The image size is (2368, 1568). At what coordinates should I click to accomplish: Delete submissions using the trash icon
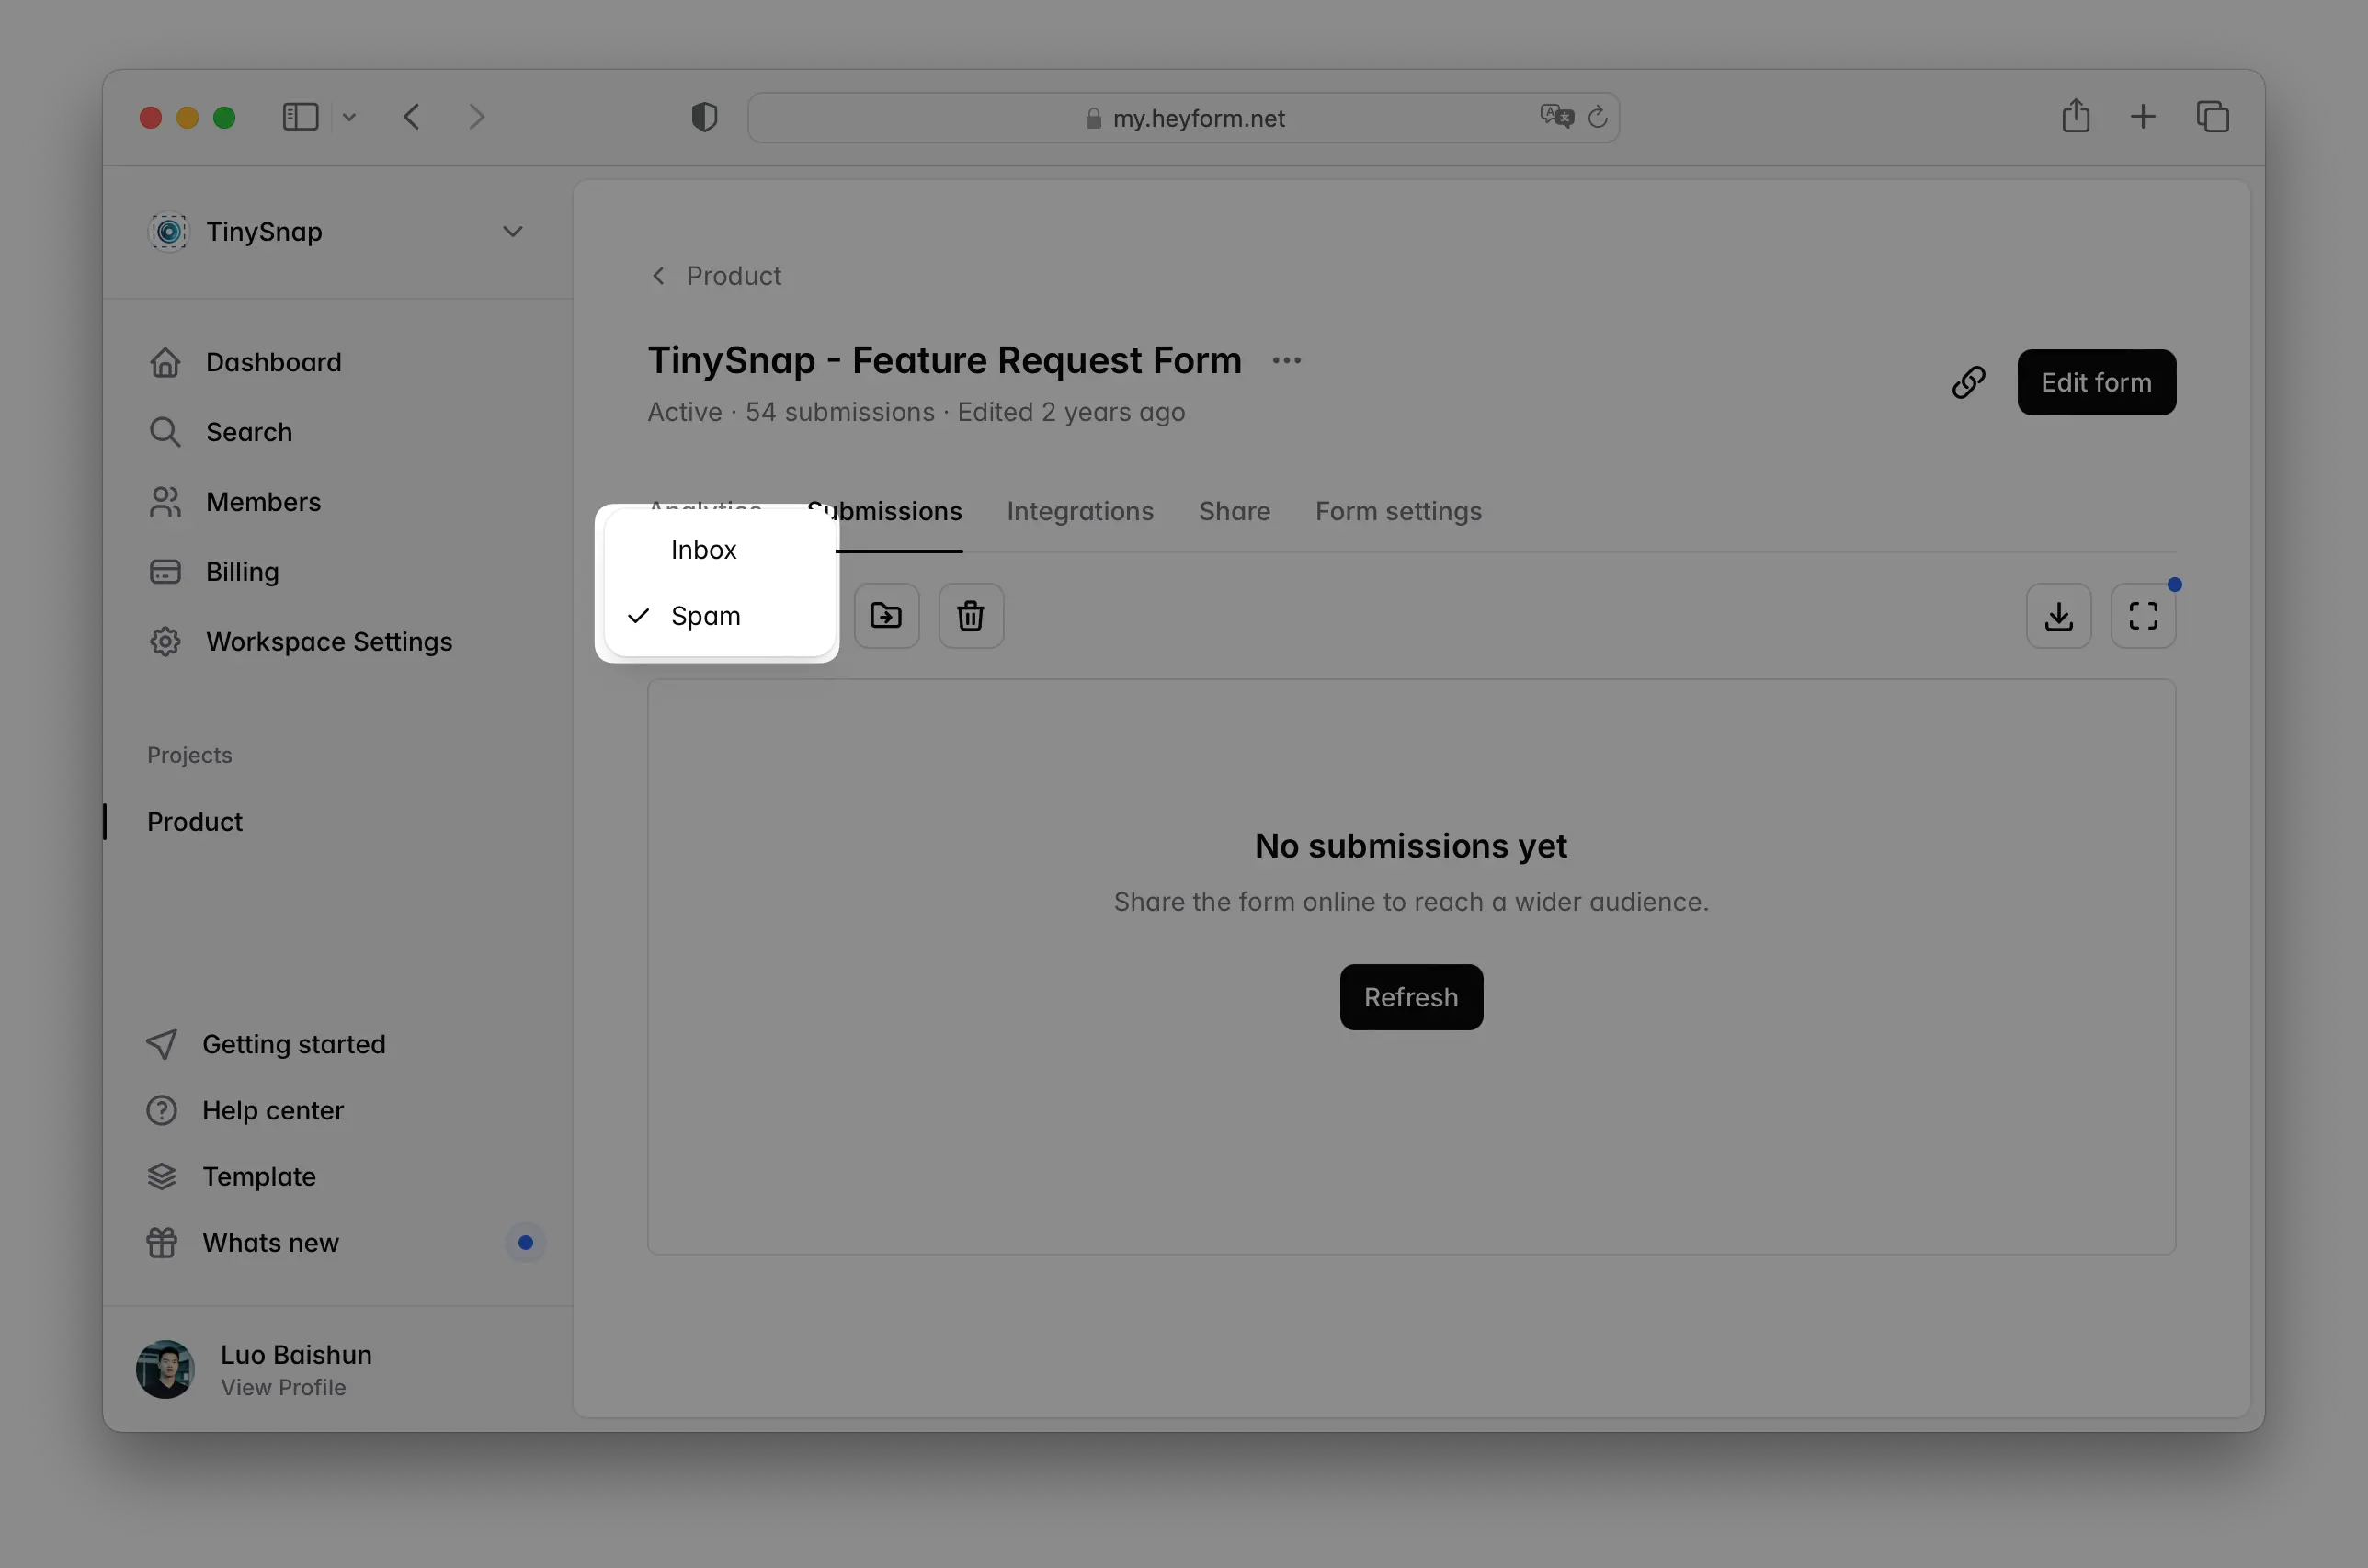pos(970,616)
